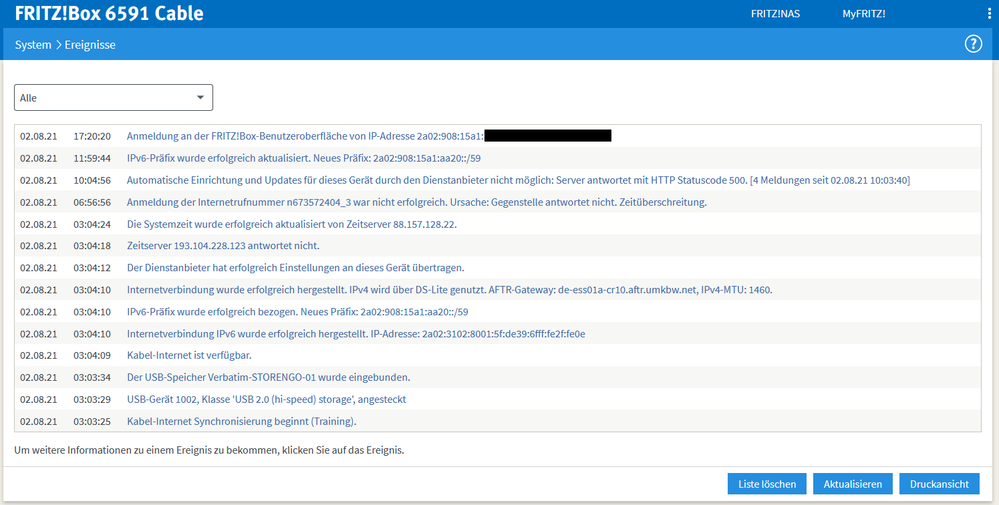The height and width of the screenshot is (505, 999).
Task: Click the timestamp 03:04:09
Action: click(92, 355)
